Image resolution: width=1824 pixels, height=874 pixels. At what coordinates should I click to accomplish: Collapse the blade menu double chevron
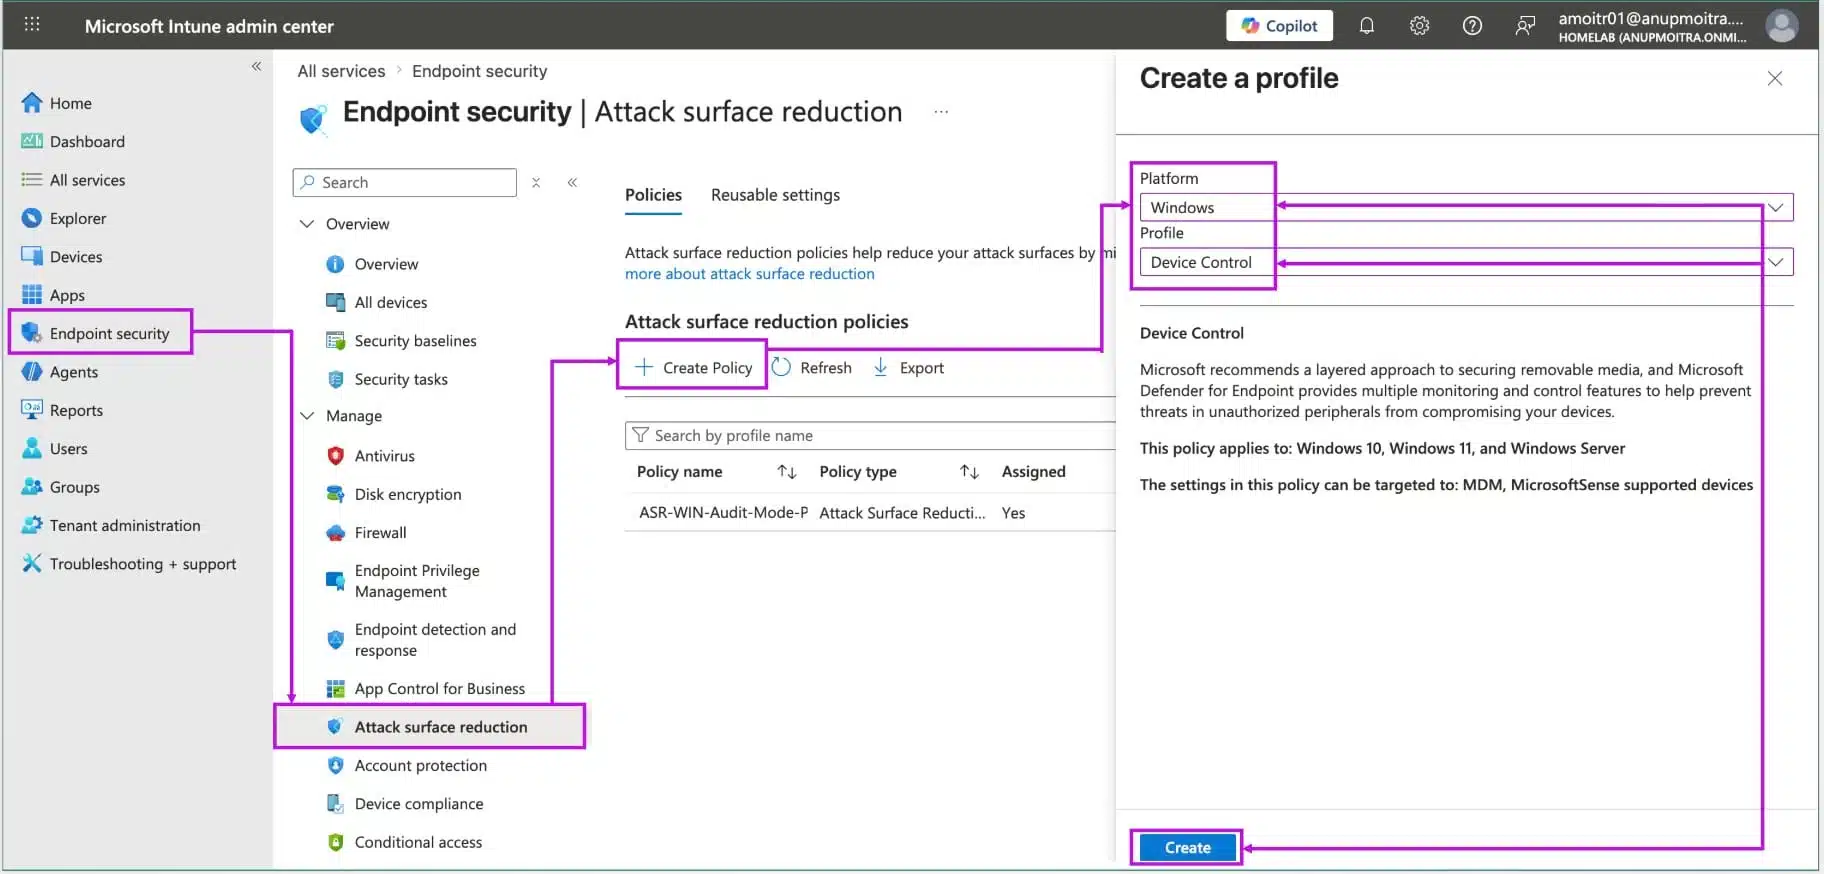pos(572,182)
